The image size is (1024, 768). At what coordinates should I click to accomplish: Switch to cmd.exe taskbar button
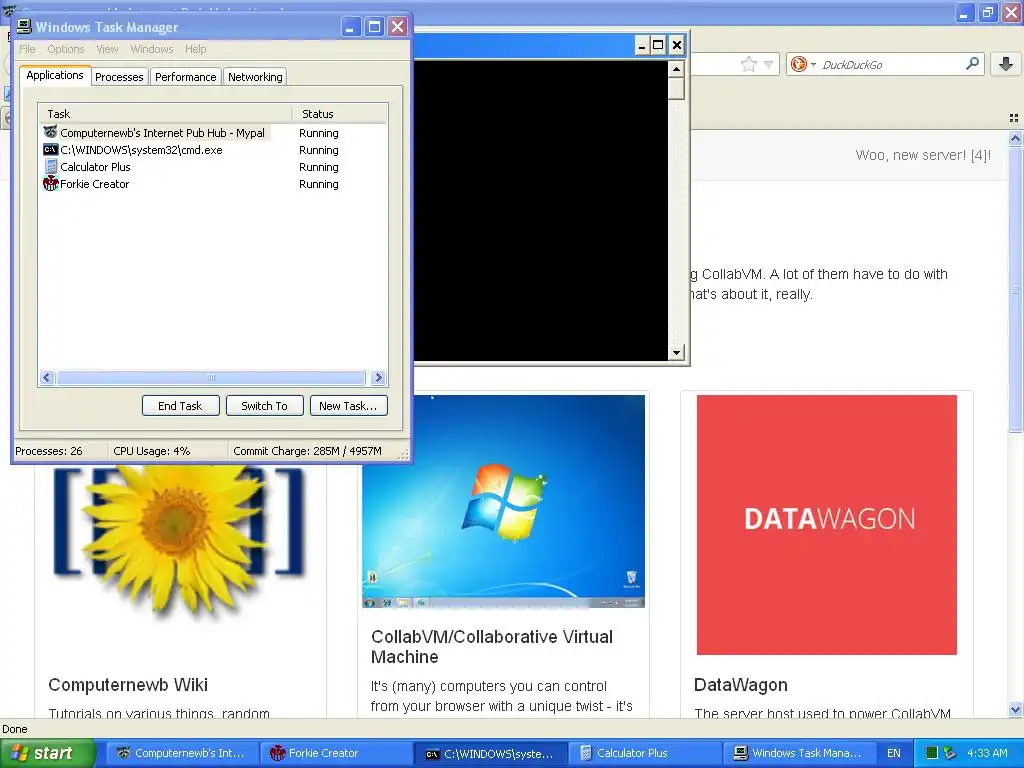click(490, 753)
